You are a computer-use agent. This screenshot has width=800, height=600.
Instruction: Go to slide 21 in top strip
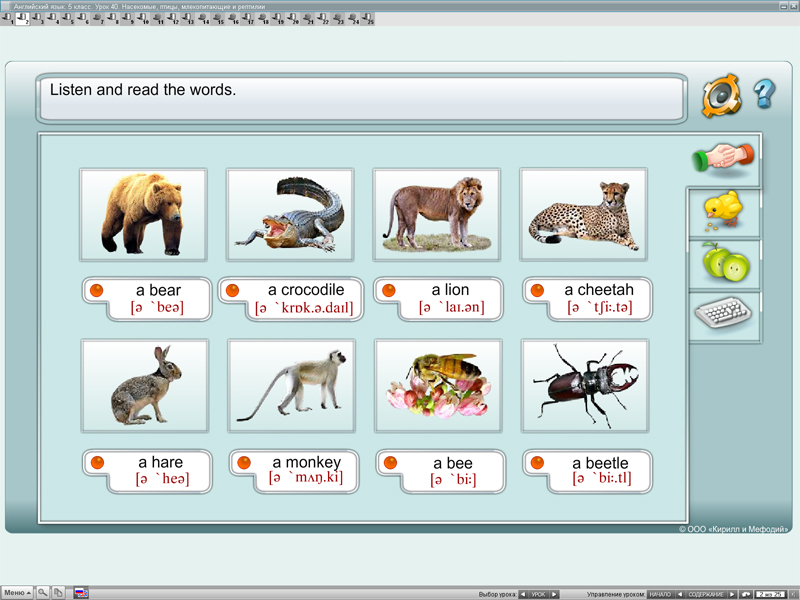click(307, 18)
